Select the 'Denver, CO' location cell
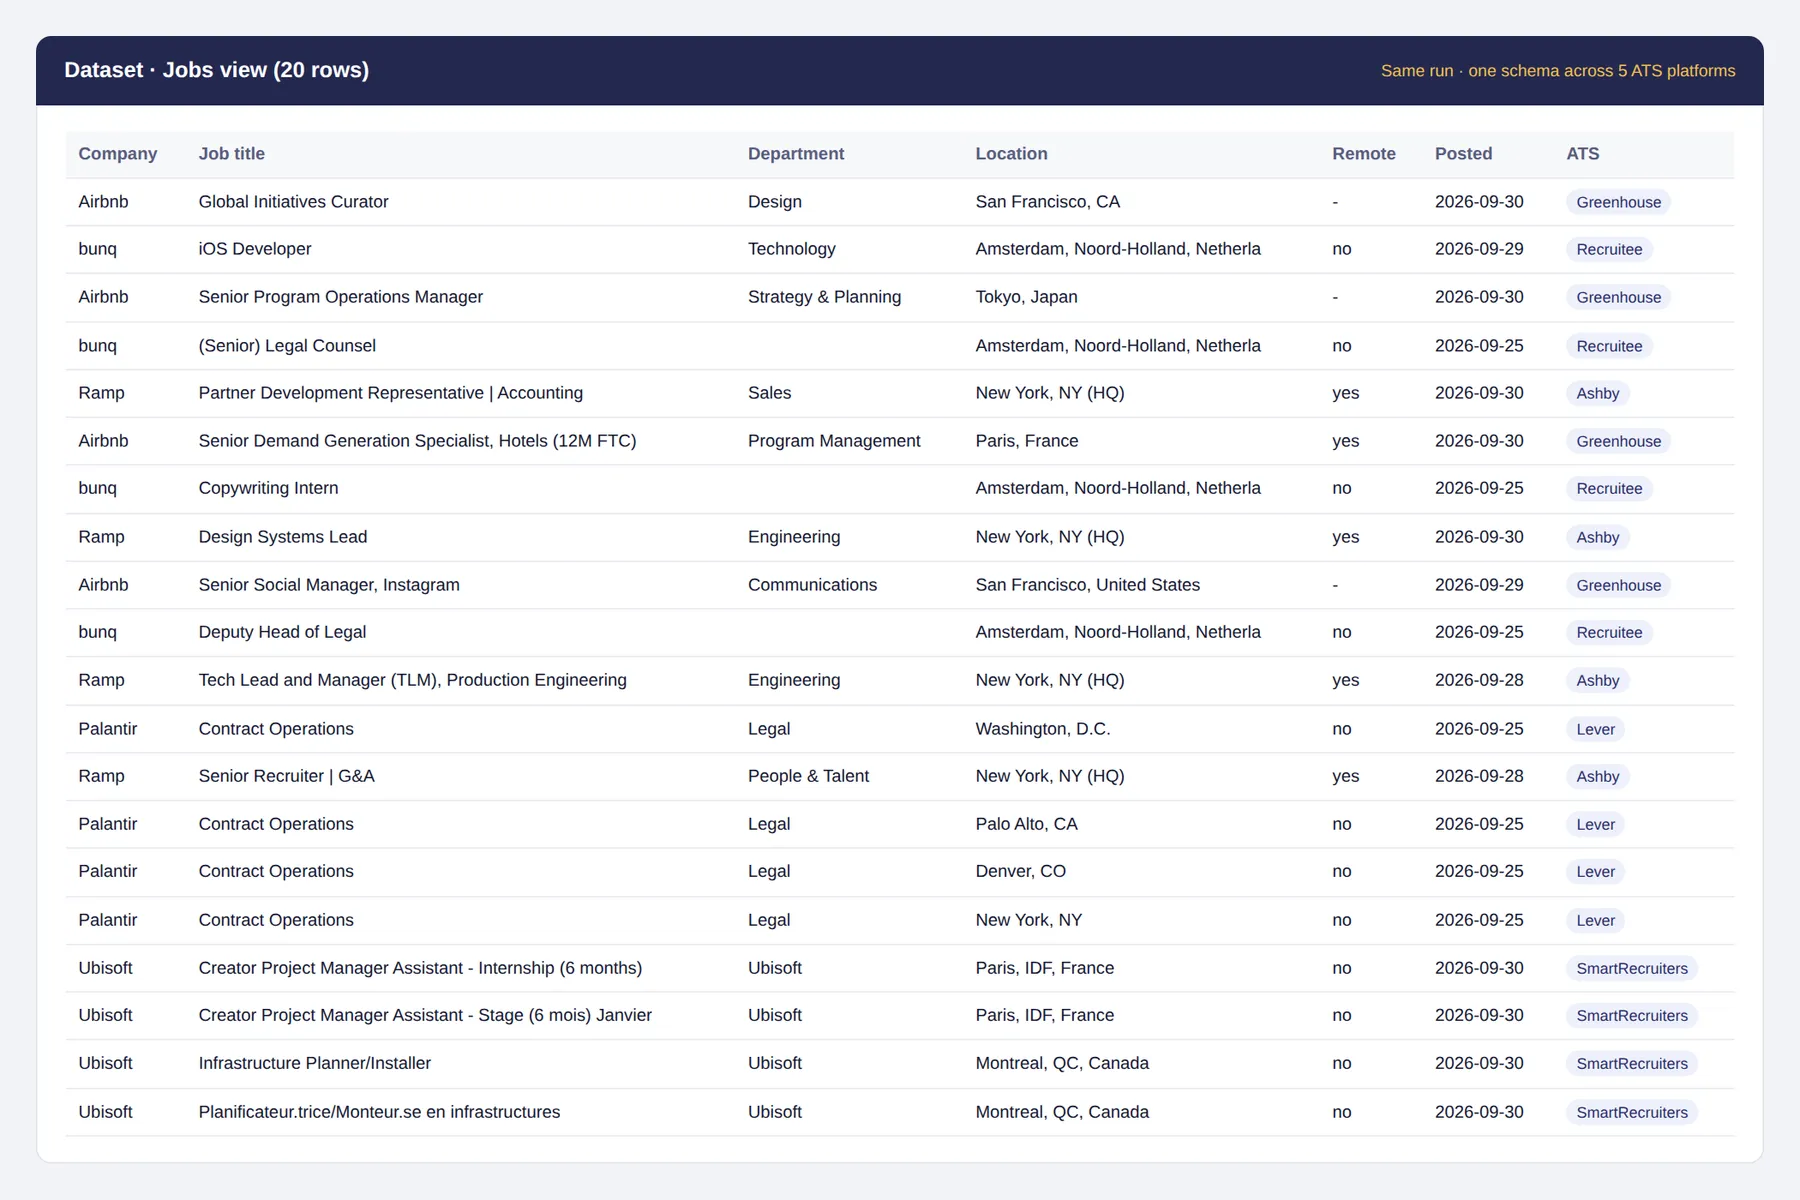The image size is (1800, 1200). [1021, 871]
